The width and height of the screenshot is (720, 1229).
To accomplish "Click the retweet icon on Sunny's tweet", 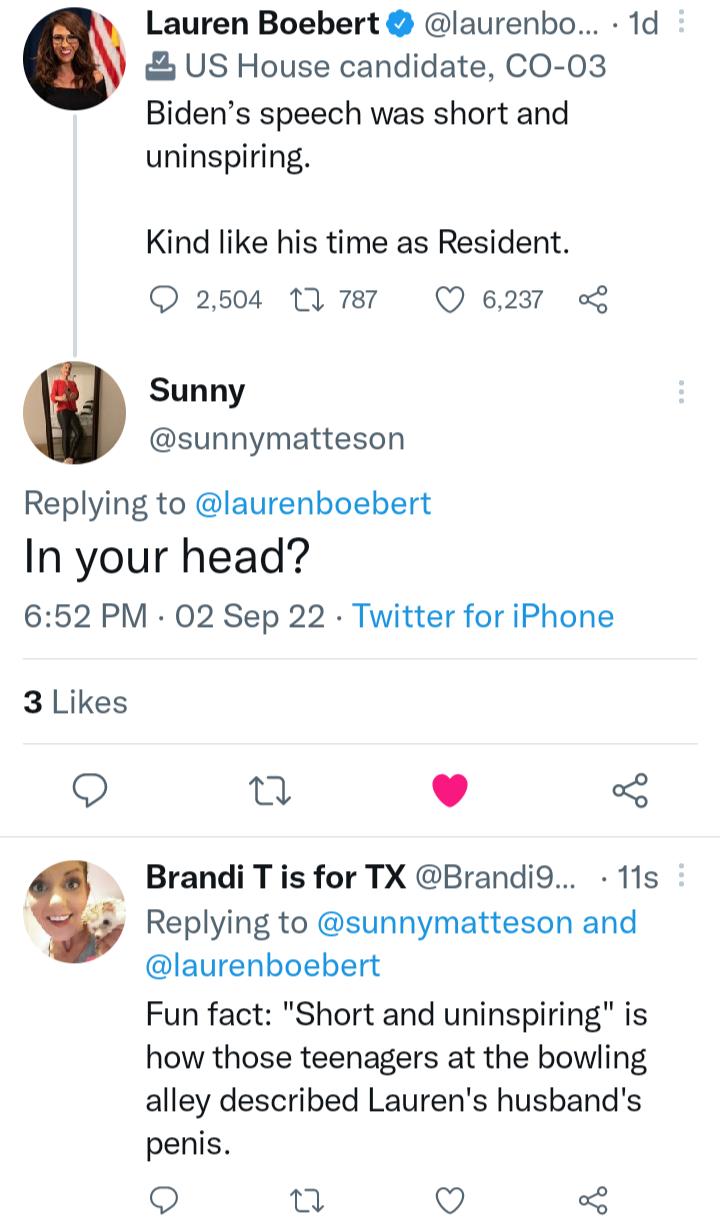I will click(270, 791).
